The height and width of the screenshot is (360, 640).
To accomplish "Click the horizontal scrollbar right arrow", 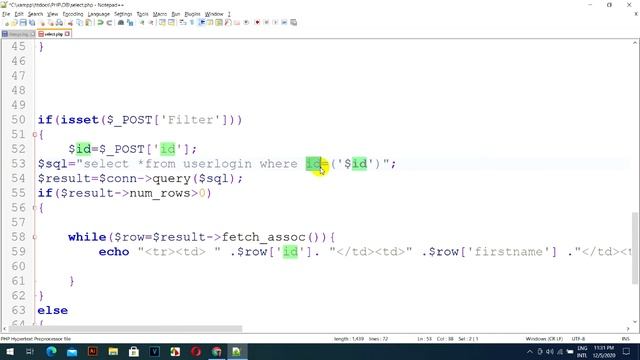I will point(628,329).
